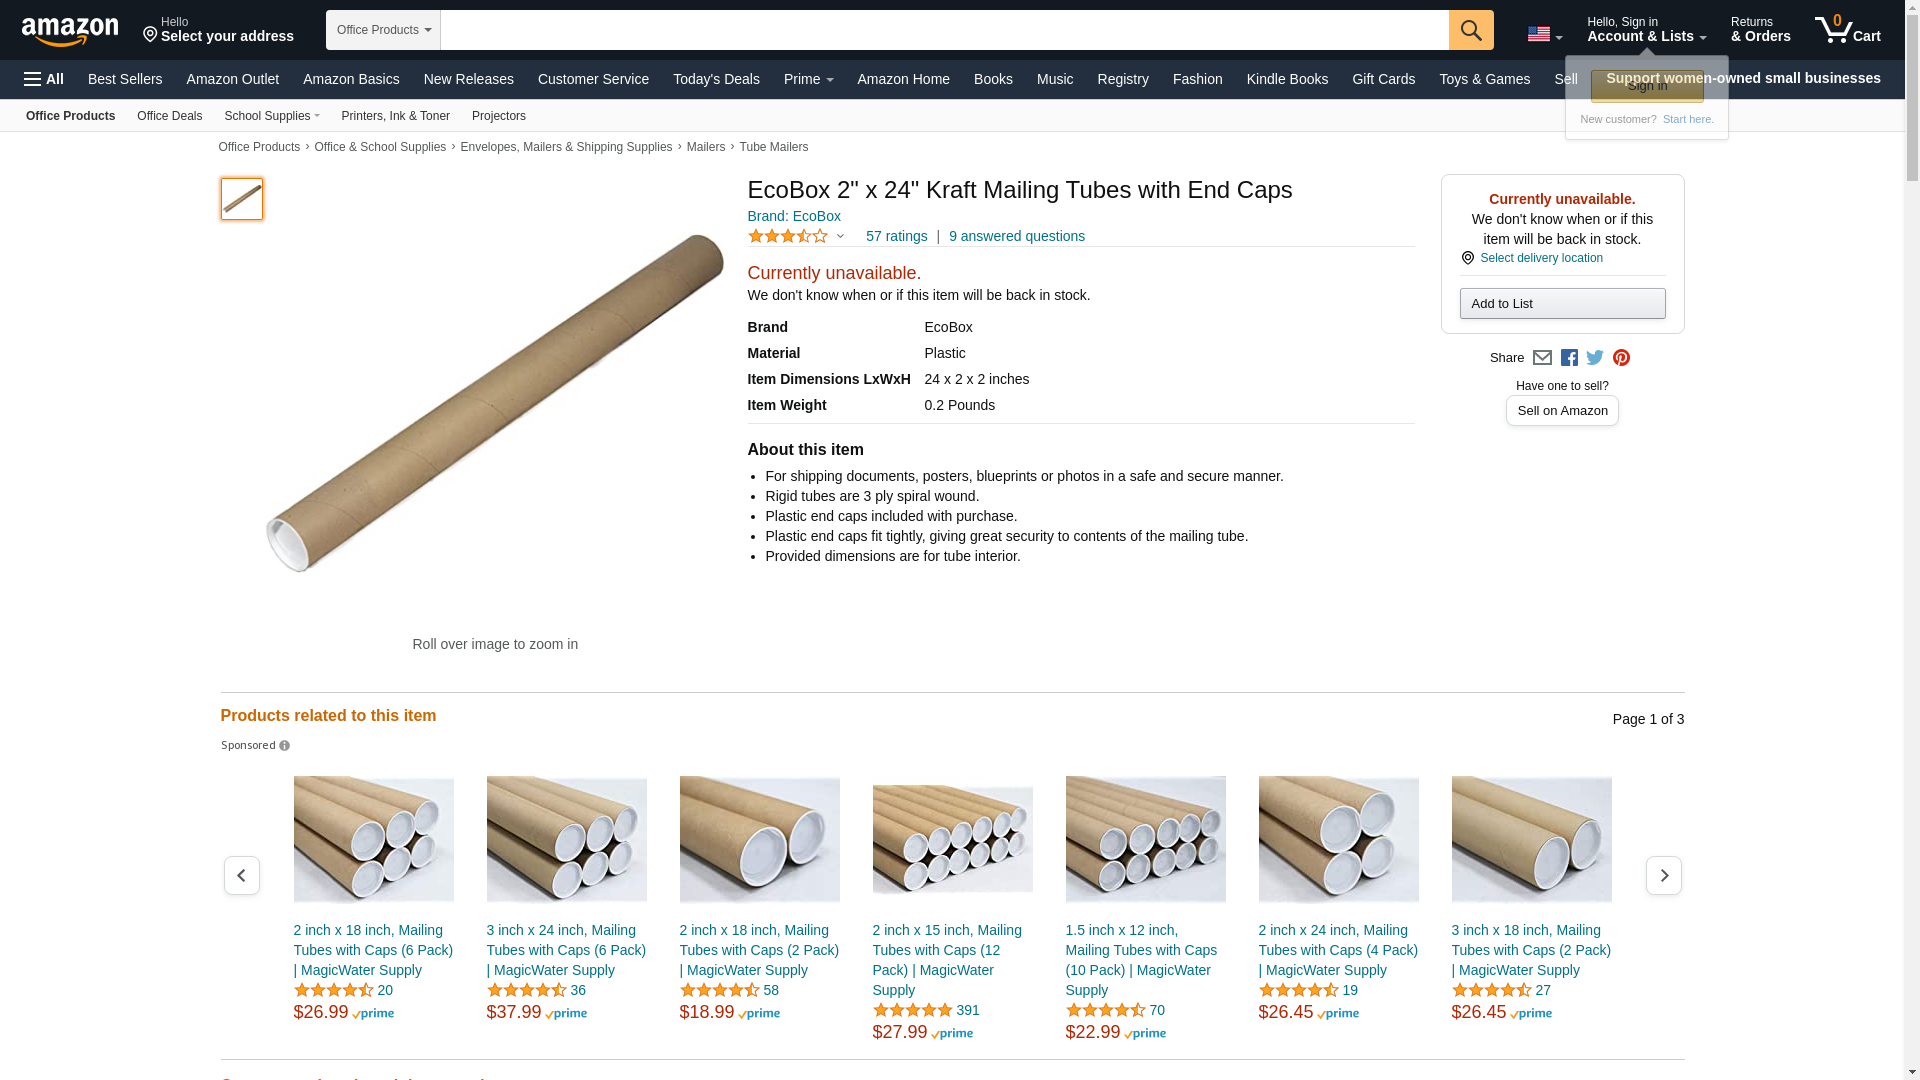Select the mailing tube product thumbnail
Viewport: 1920px width, 1080px height.
tap(241, 199)
